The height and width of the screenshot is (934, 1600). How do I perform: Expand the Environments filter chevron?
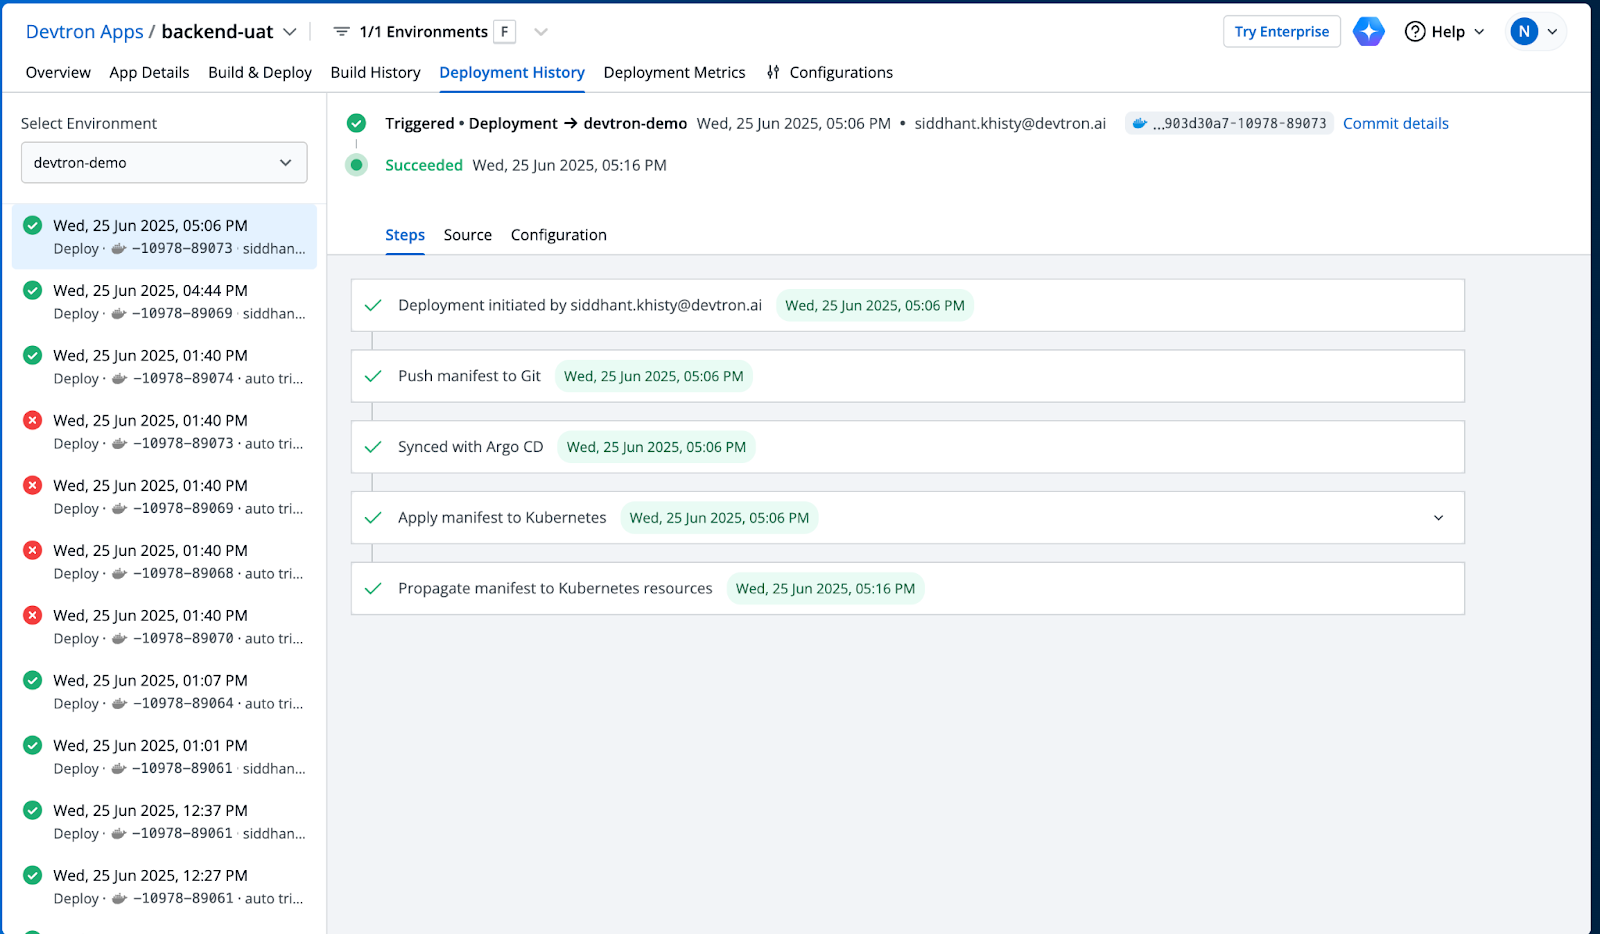click(540, 31)
